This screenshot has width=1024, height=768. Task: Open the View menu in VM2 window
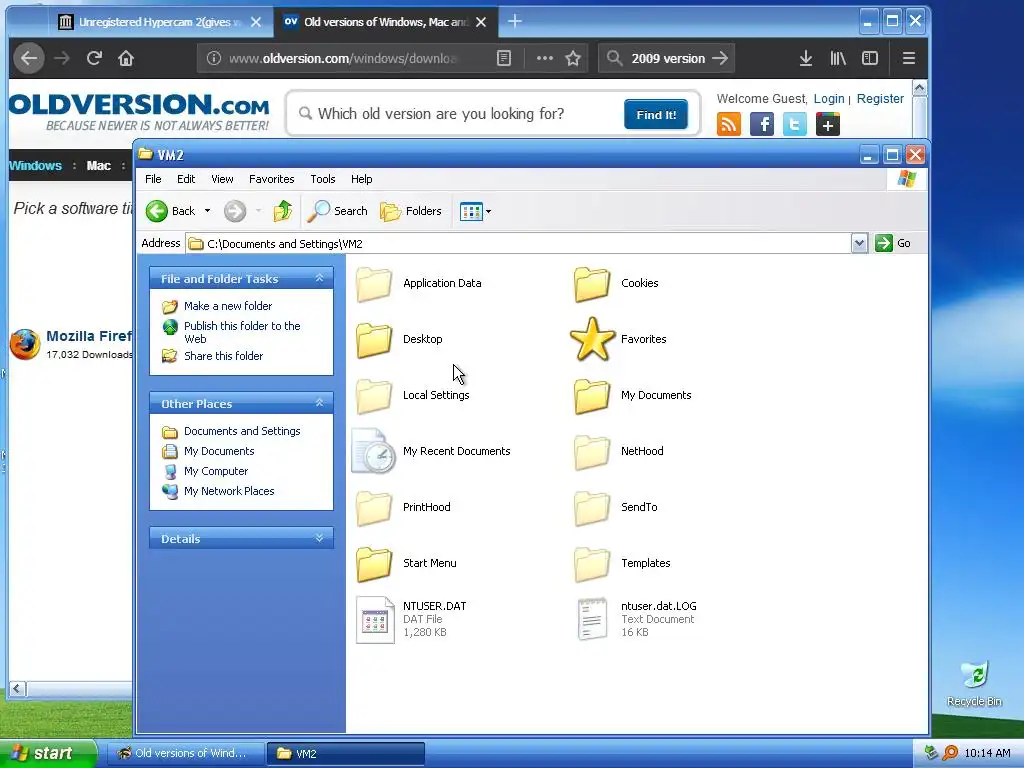point(222,179)
